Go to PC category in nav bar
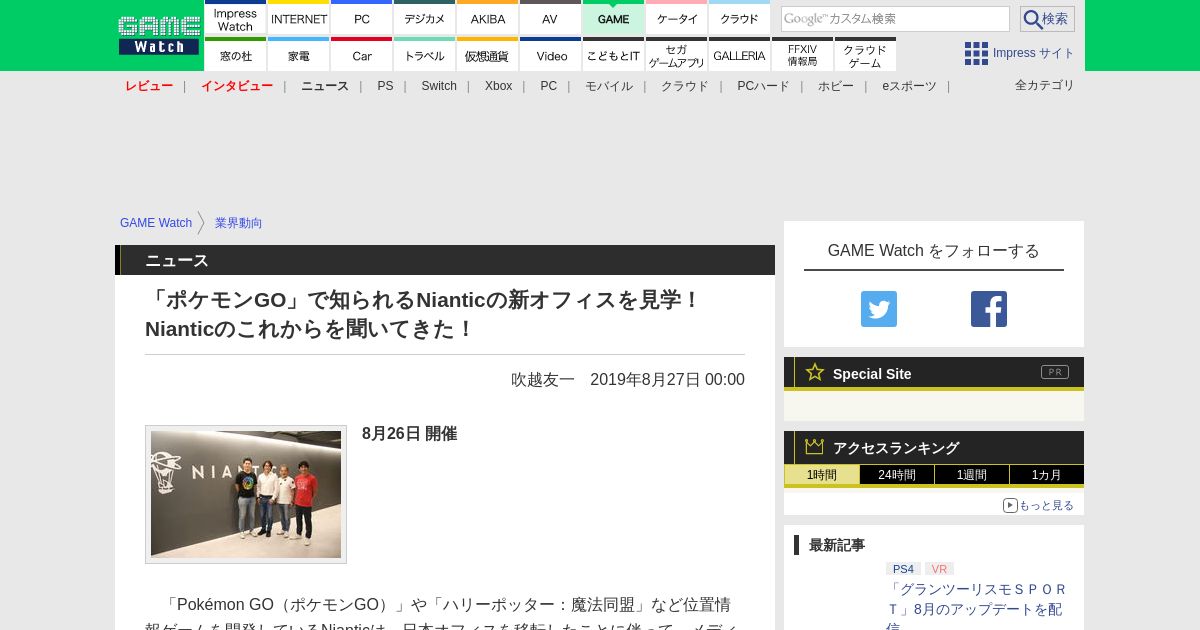 [x=548, y=86]
